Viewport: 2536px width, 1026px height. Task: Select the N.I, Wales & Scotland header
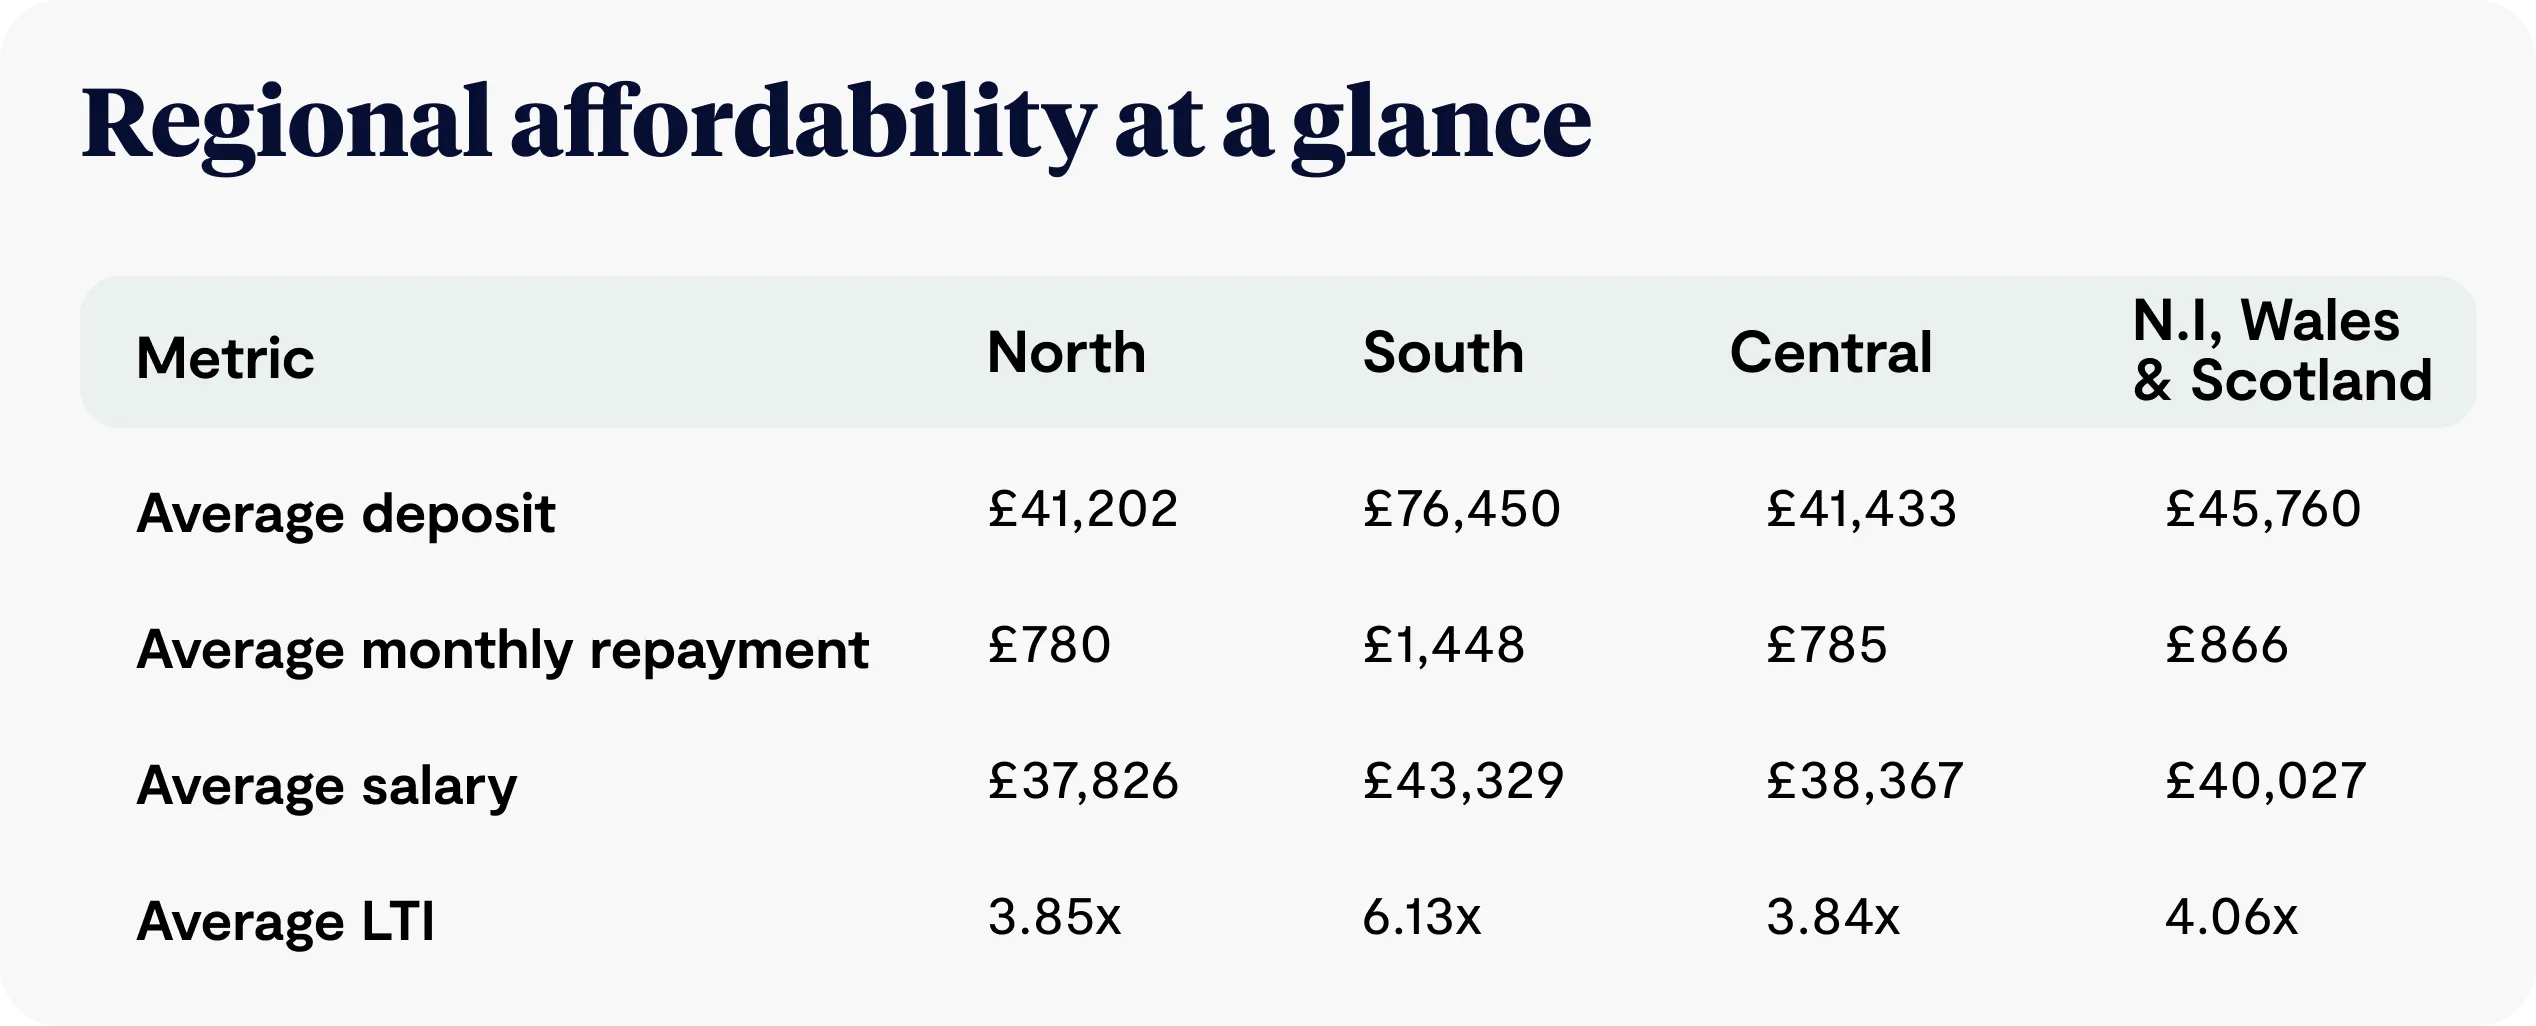pyautogui.click(x=2282, y=350)
